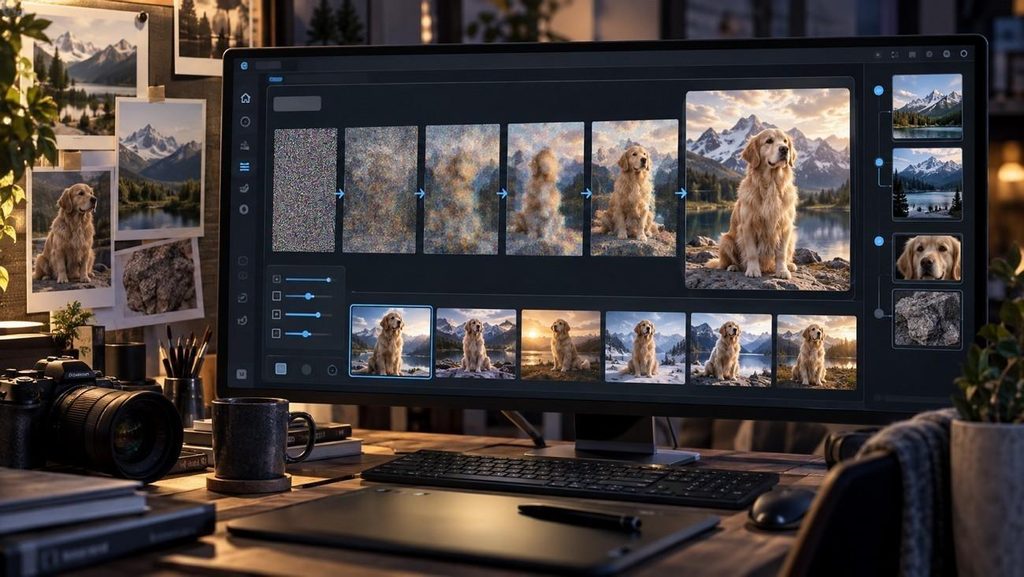Open the second diffusion step frame
1024x577 pixels.
[380, 189]
